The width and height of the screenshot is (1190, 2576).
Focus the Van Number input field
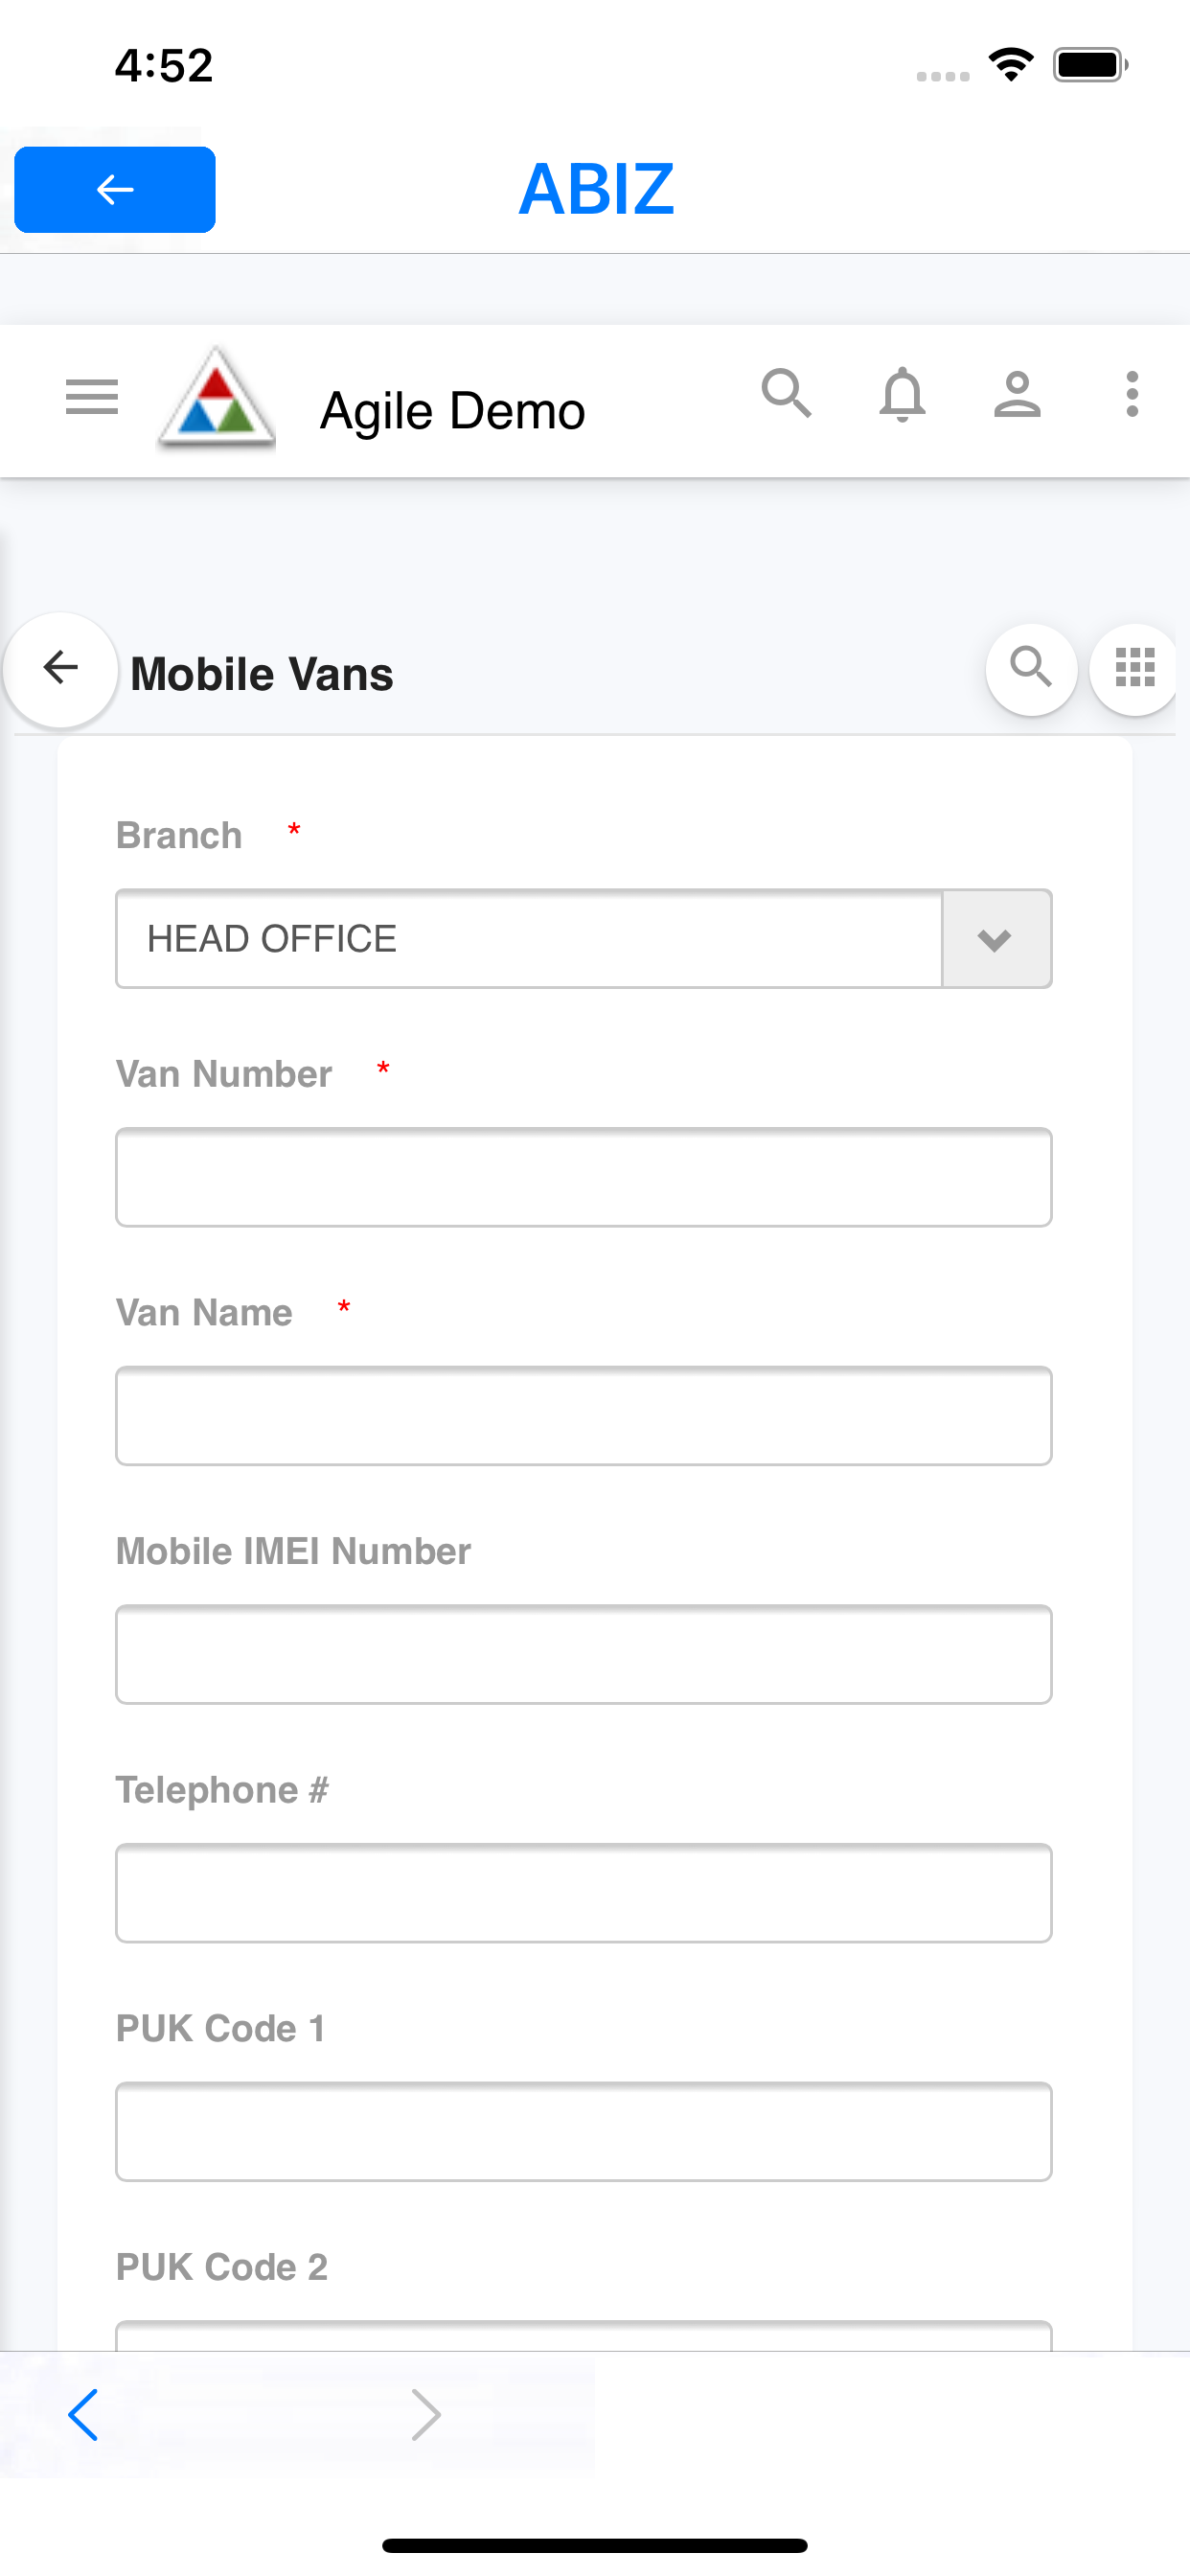[x=583, y=1177]
